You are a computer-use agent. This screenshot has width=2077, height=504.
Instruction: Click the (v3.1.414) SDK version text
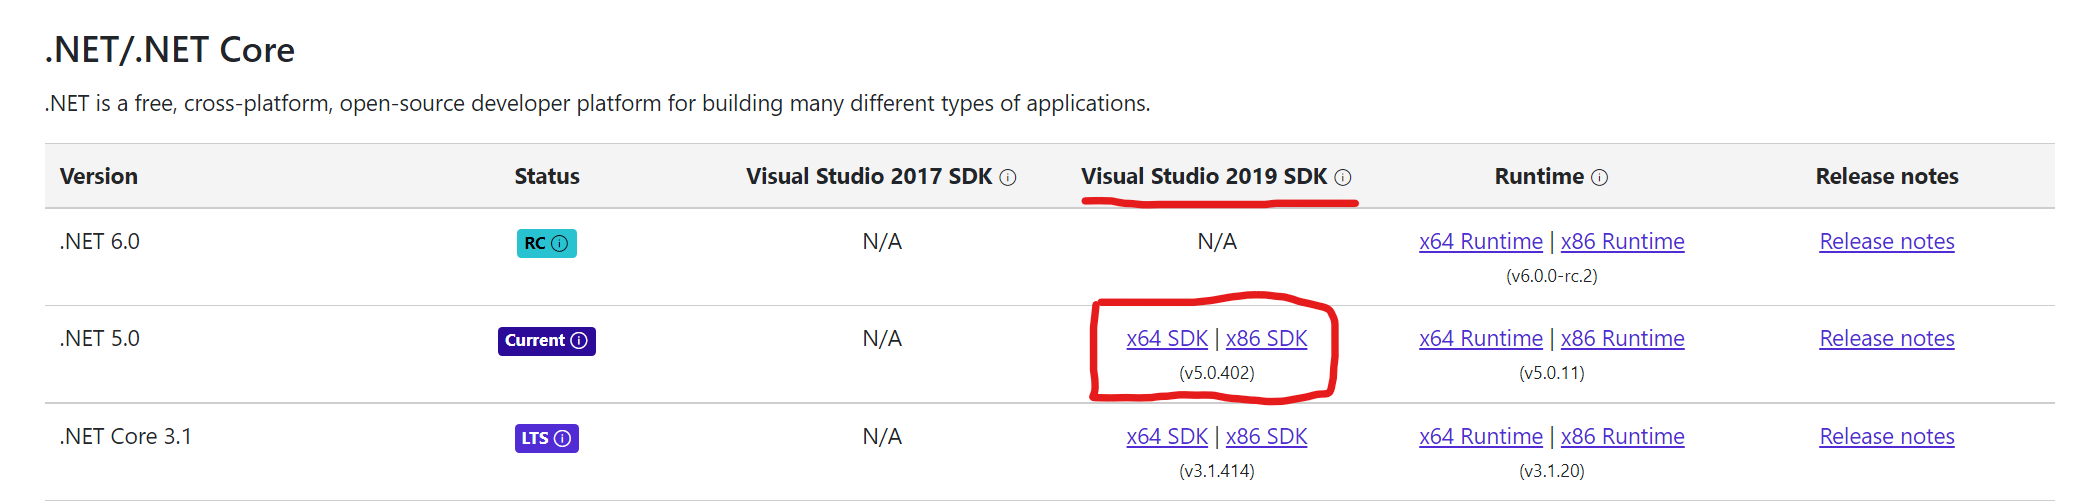pyautogui.click(x=1216, y=471)
